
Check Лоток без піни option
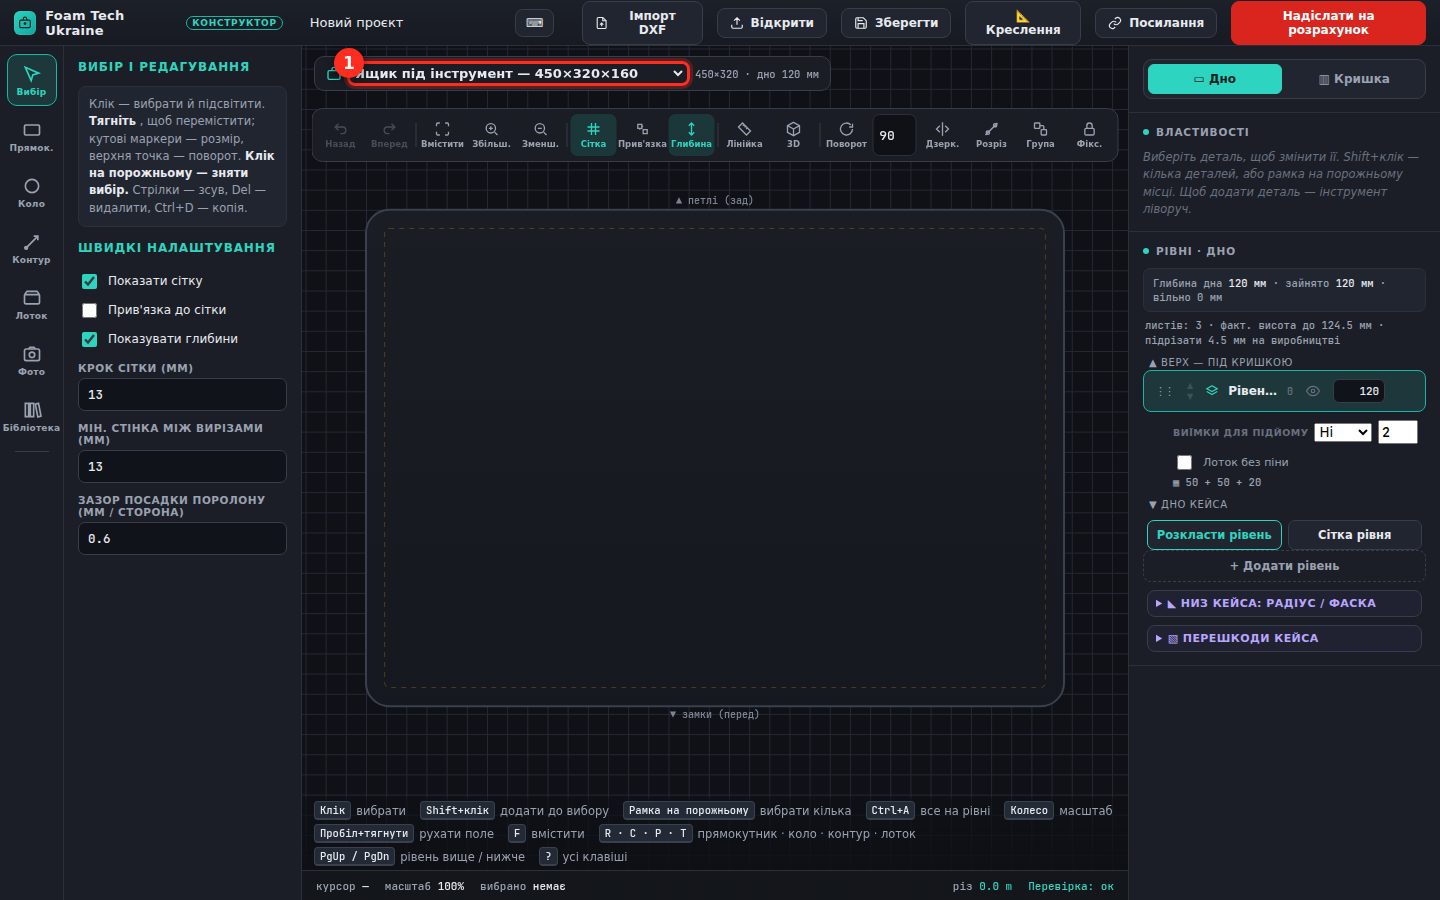[1184, 462]
